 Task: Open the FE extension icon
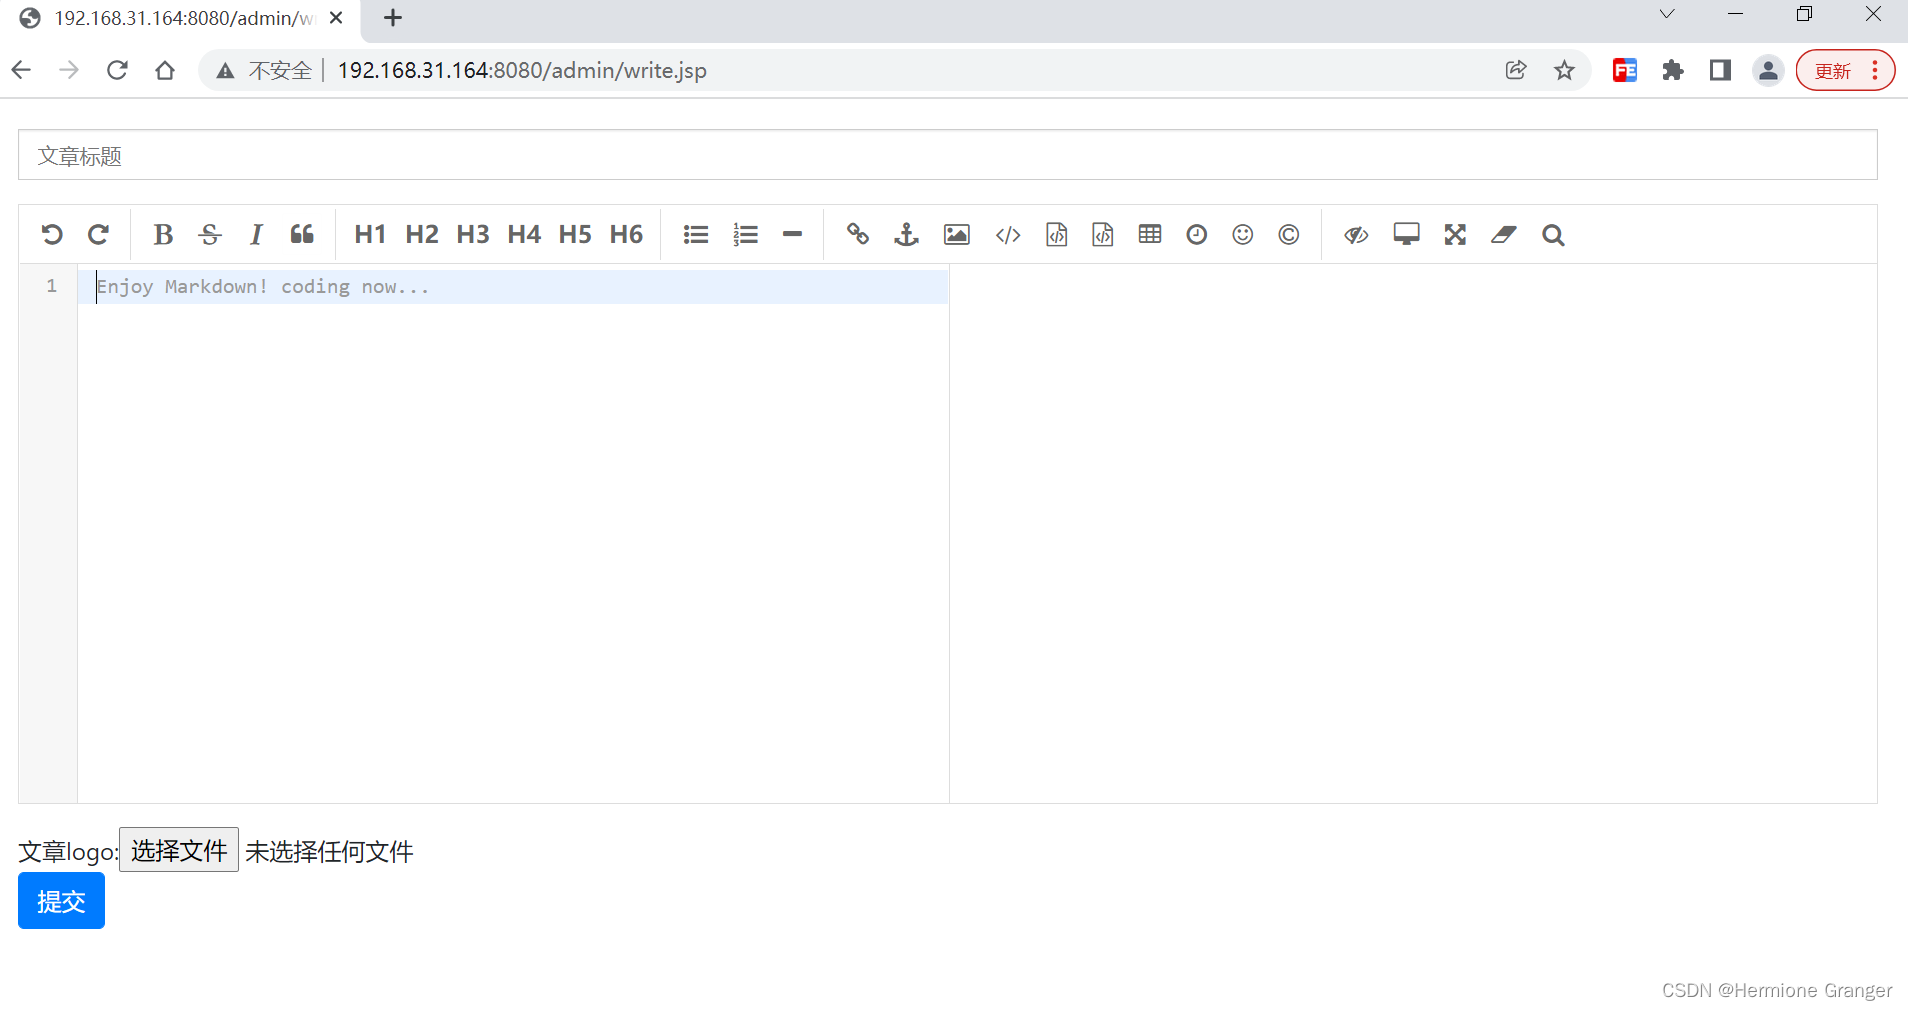[1625, 70]
